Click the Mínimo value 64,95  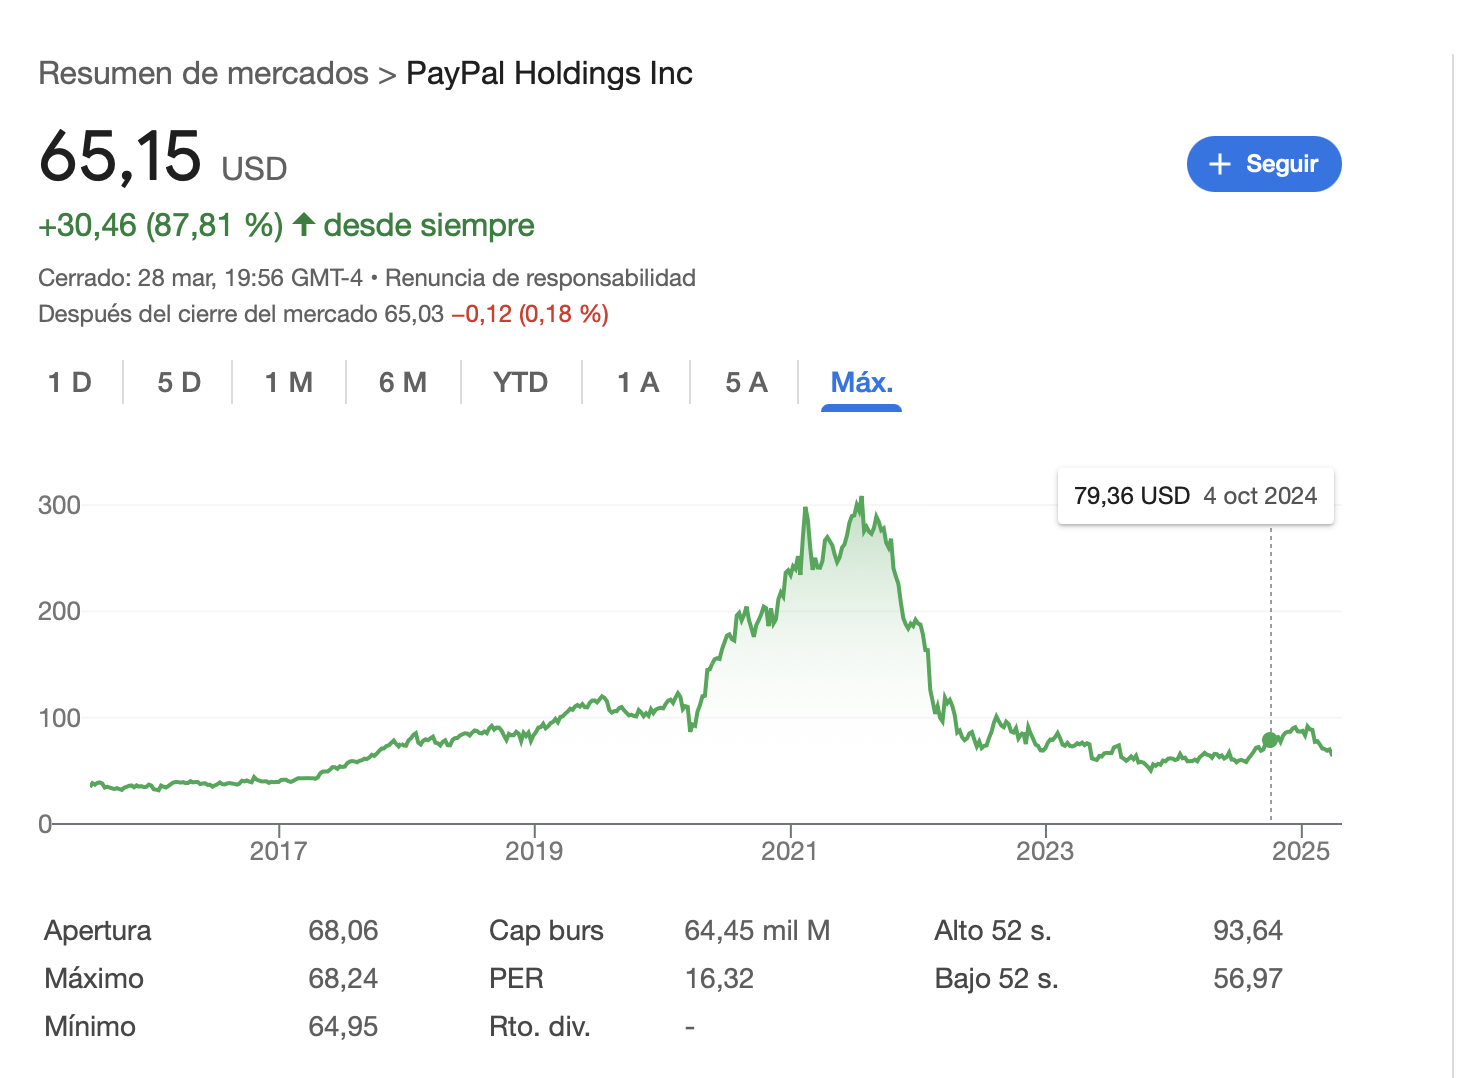point(343,1026)
